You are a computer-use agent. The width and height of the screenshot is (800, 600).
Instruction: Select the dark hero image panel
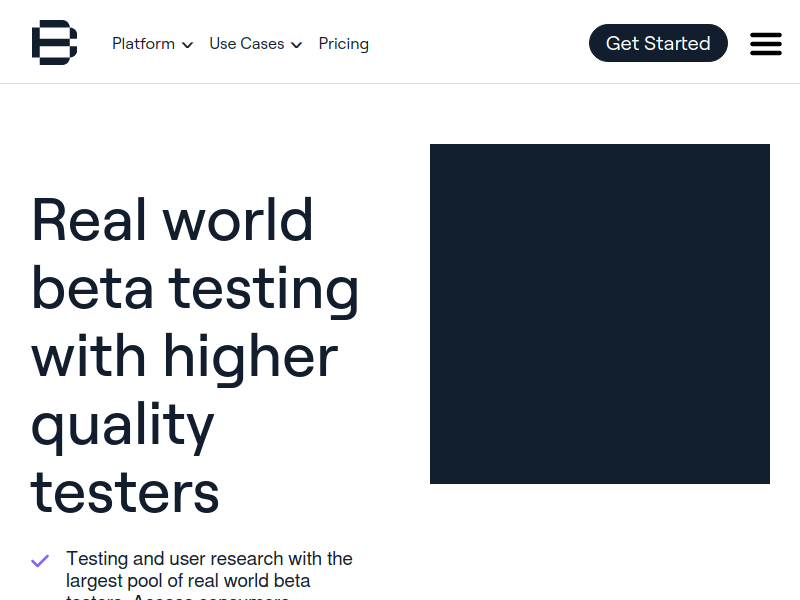600,314
